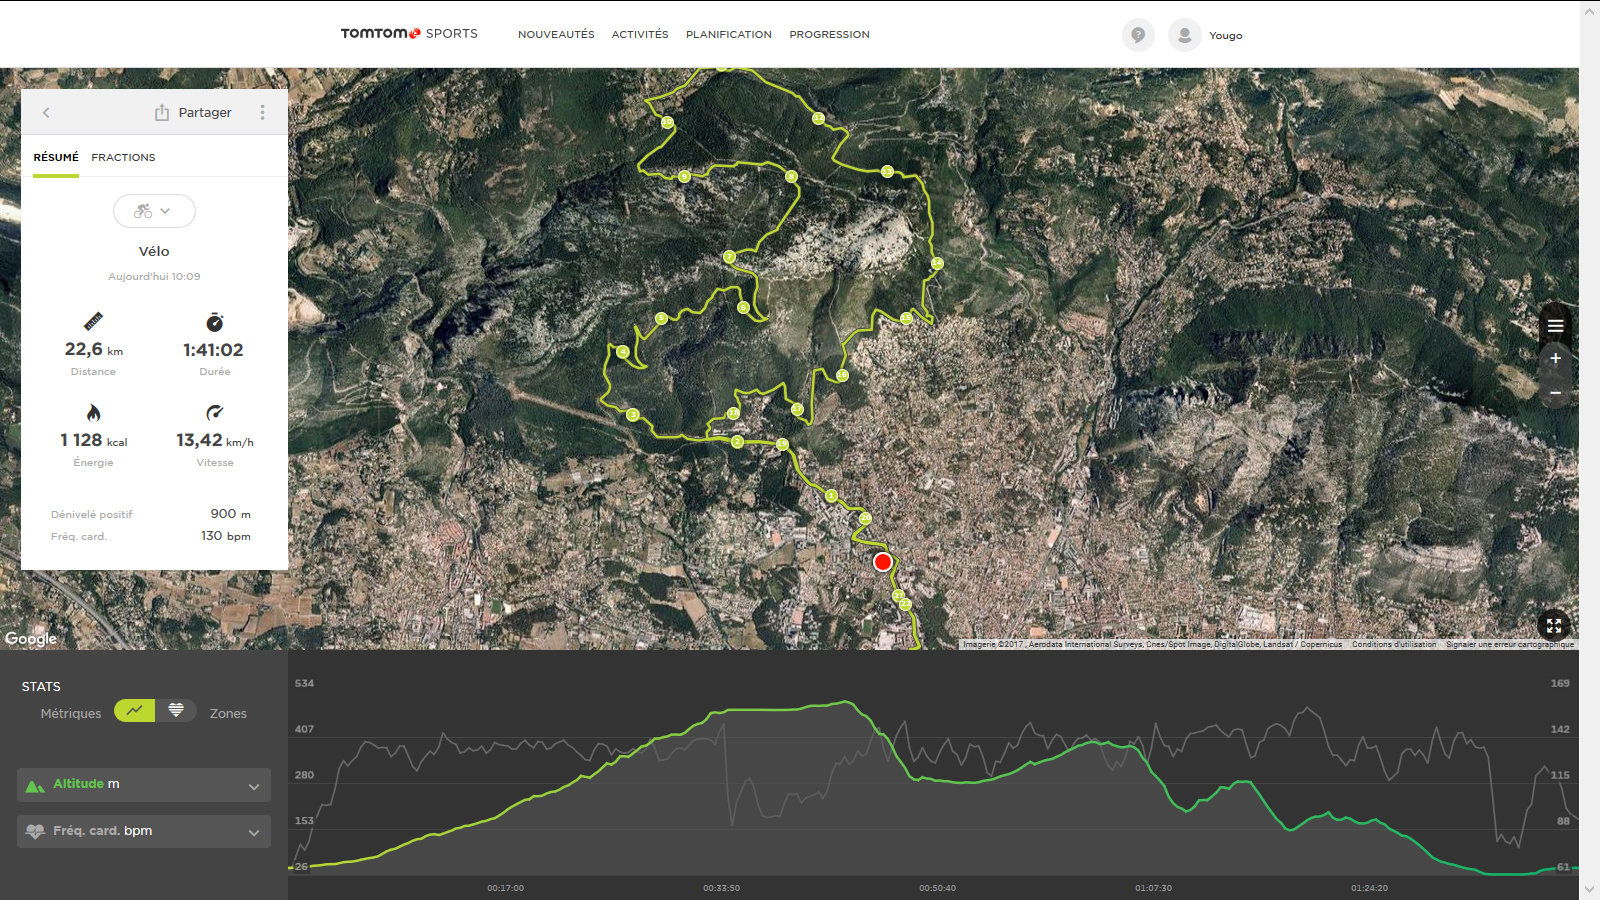Open the Activités menu

(x=640, y=35)
